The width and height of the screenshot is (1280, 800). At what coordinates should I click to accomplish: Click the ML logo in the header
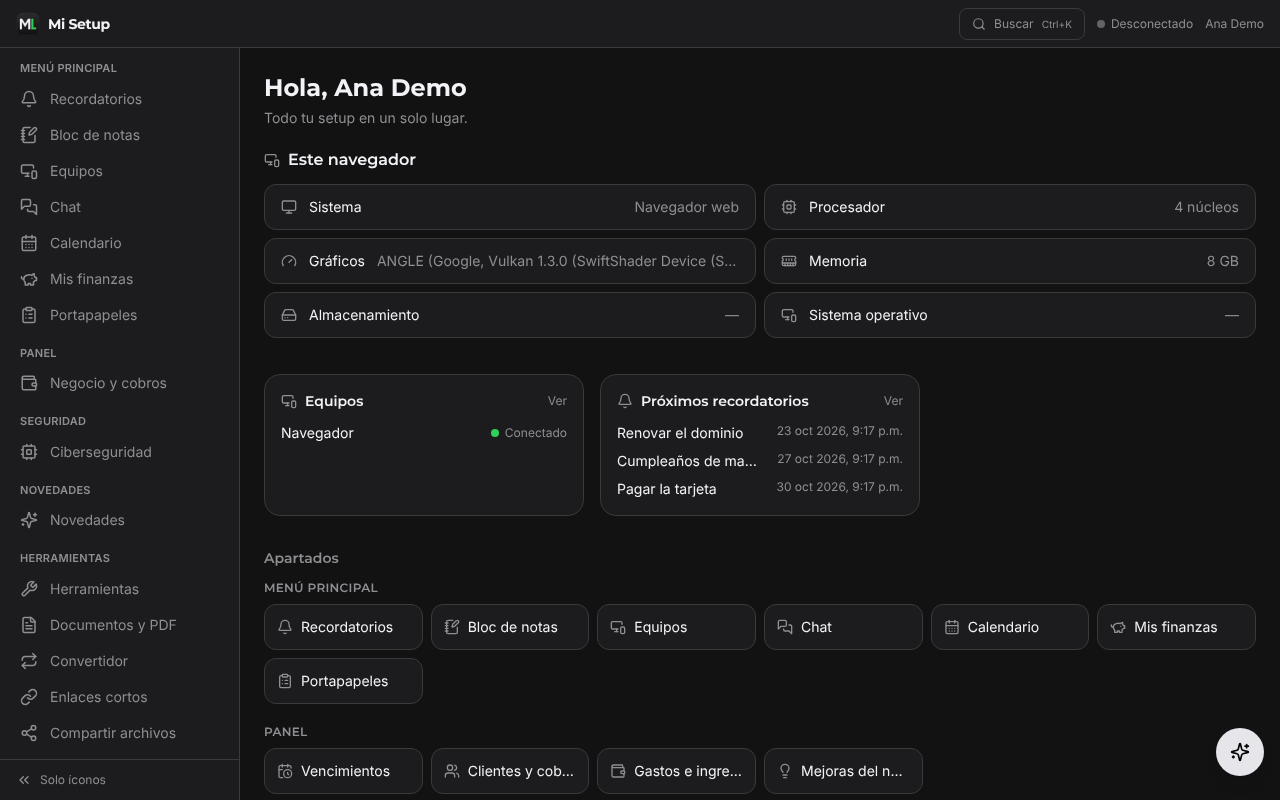(x=28, y=24)
